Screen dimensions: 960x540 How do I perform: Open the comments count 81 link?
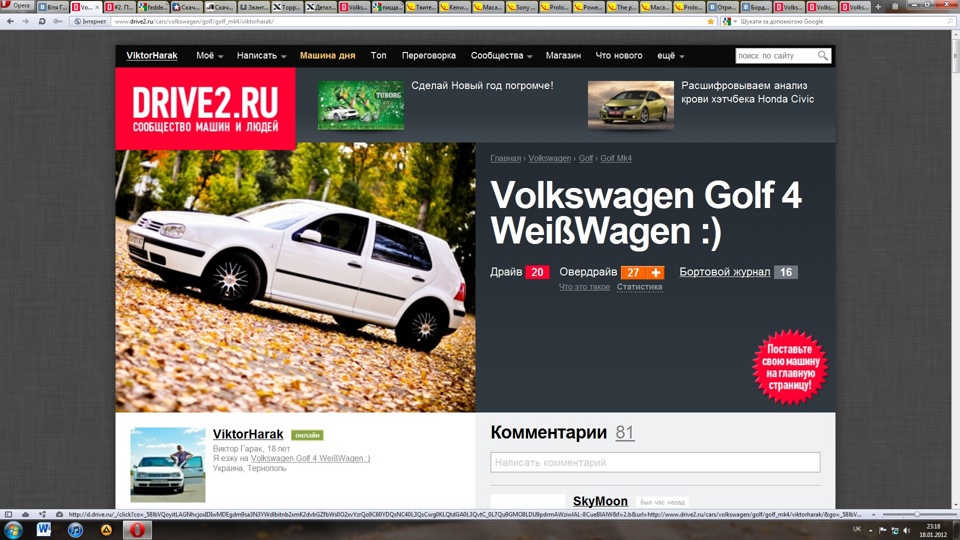click(x=624, y=433)
